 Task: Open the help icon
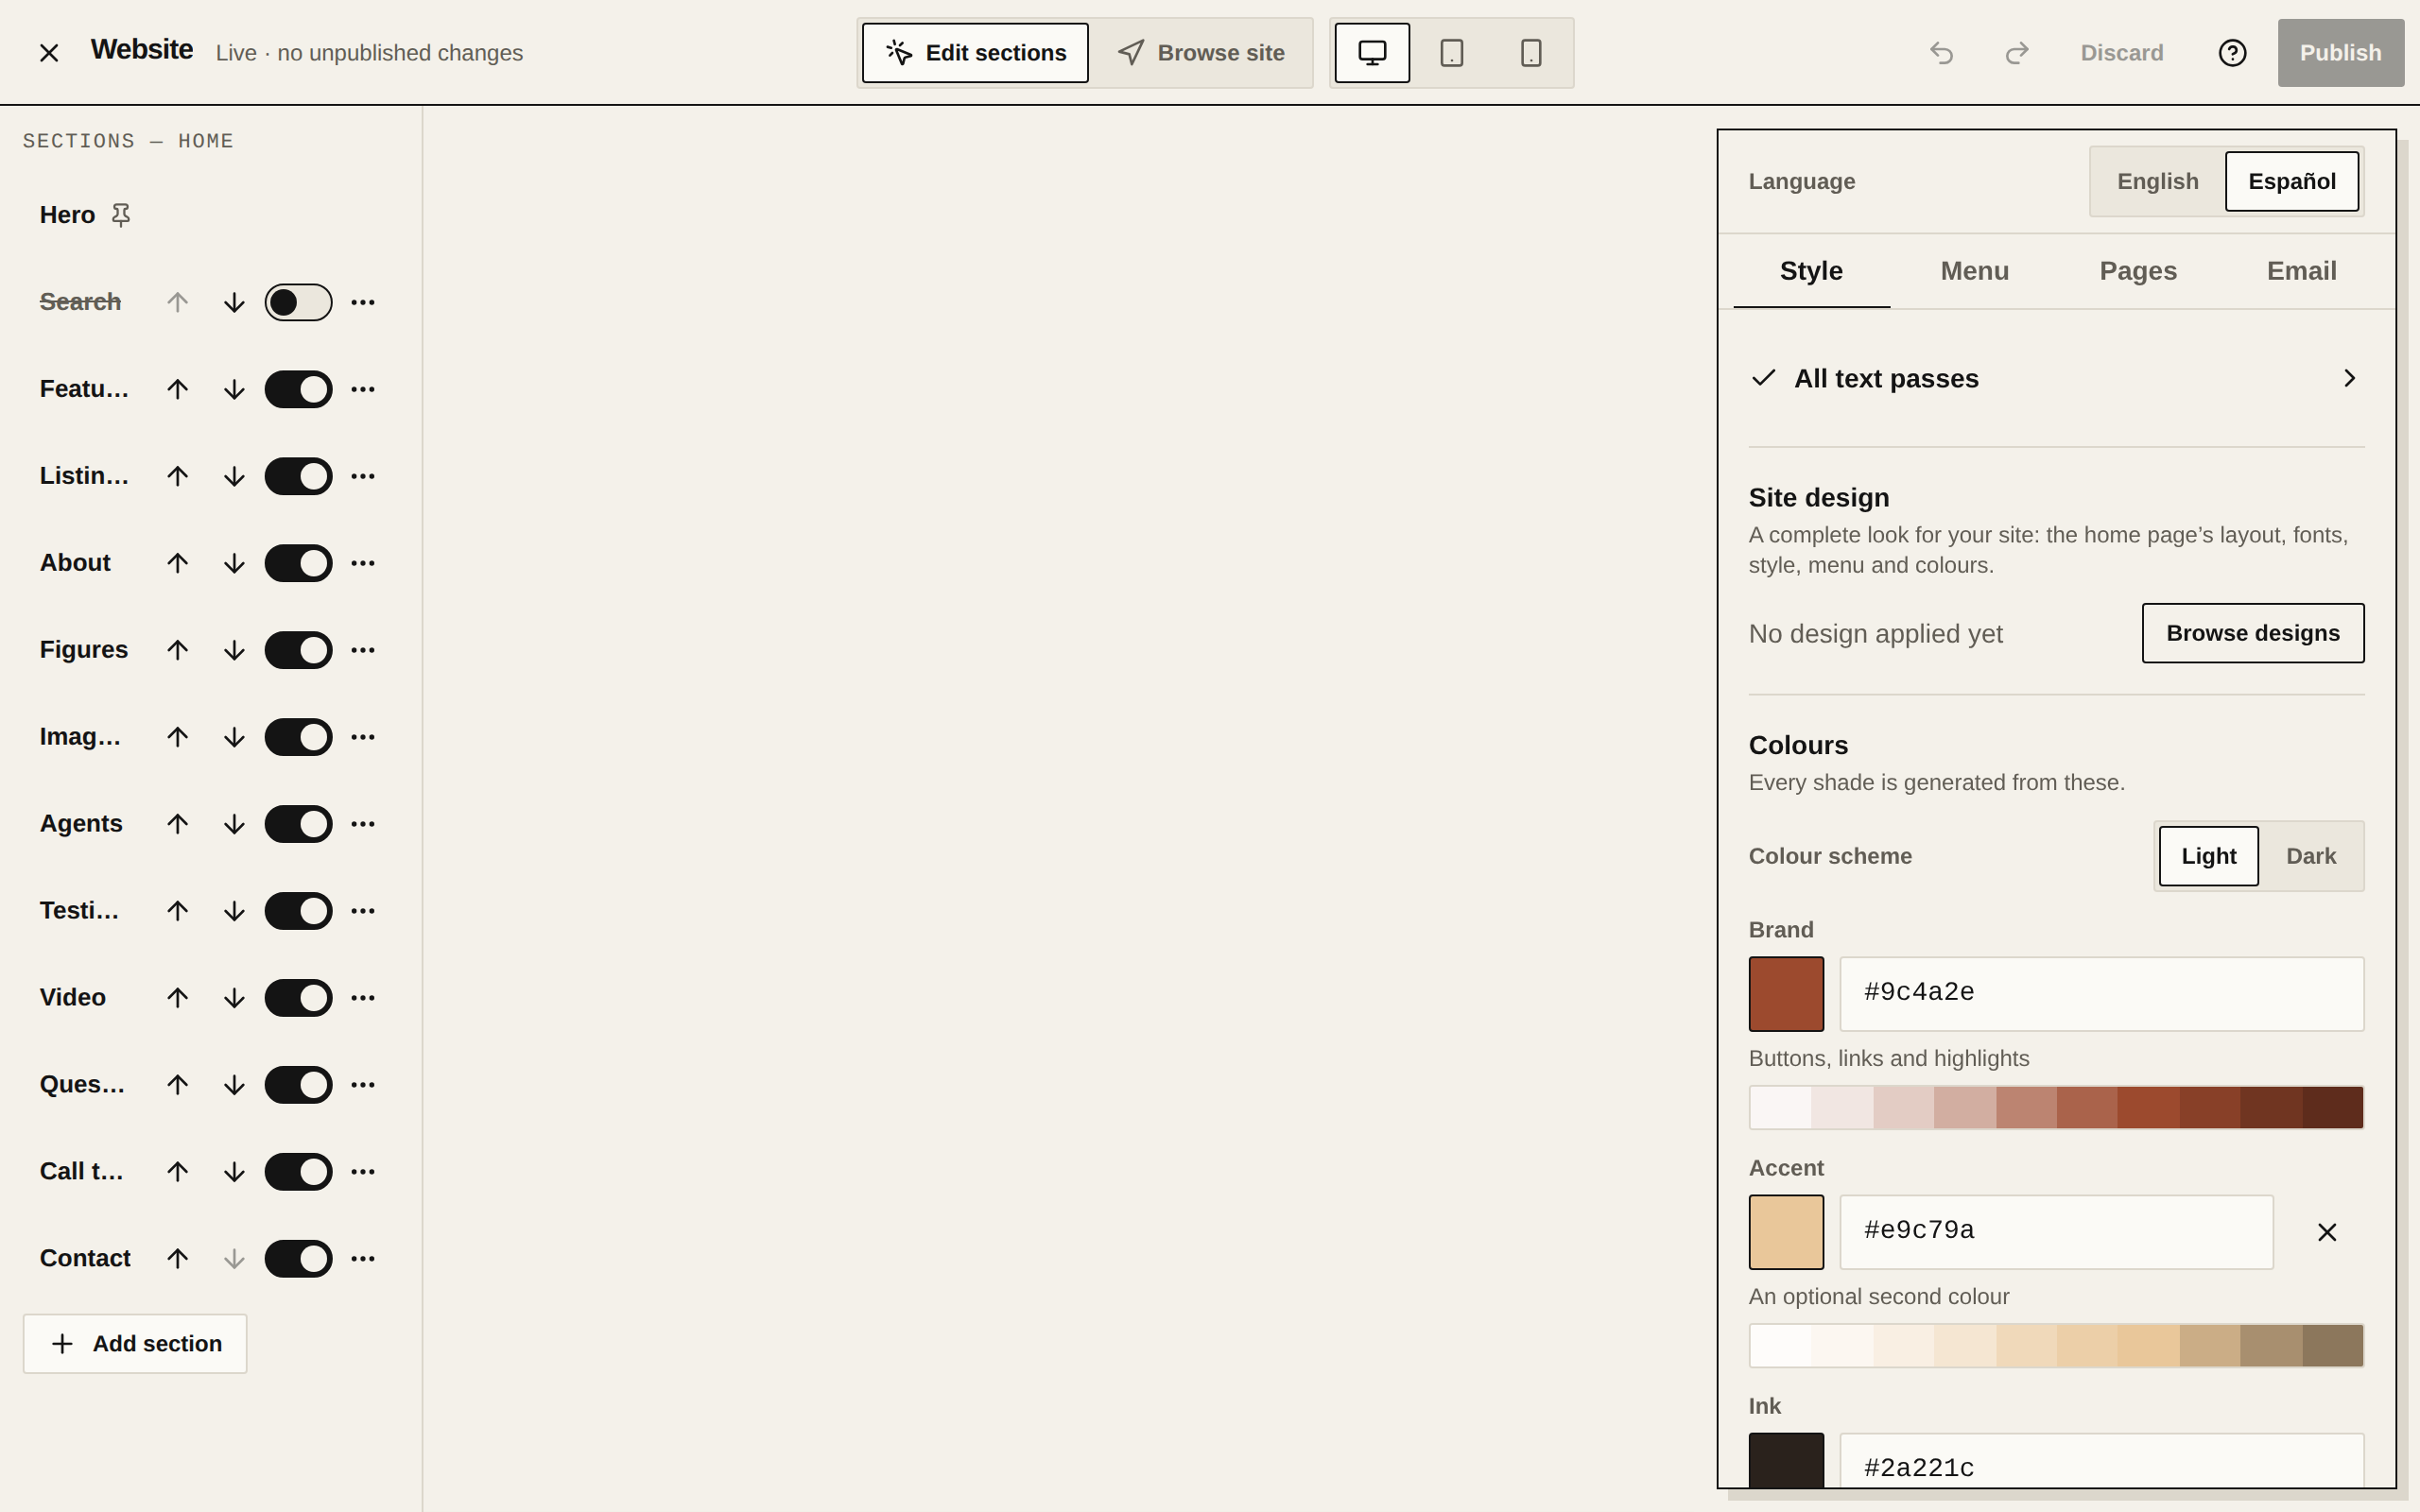coord(2232,53)
